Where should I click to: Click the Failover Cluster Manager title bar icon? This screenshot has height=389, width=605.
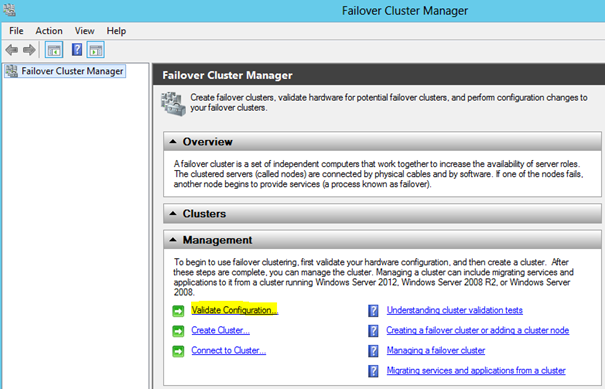pyautogui.click(x=9, y=10)
